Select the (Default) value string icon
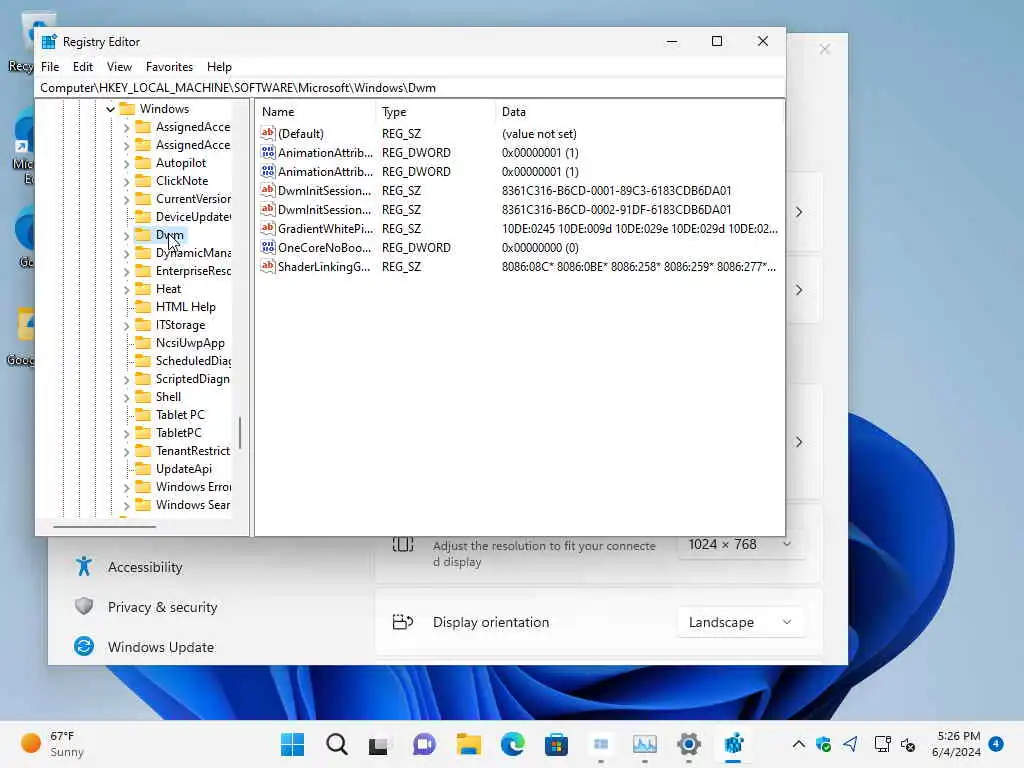1024x768 pixels. (268, 133)
